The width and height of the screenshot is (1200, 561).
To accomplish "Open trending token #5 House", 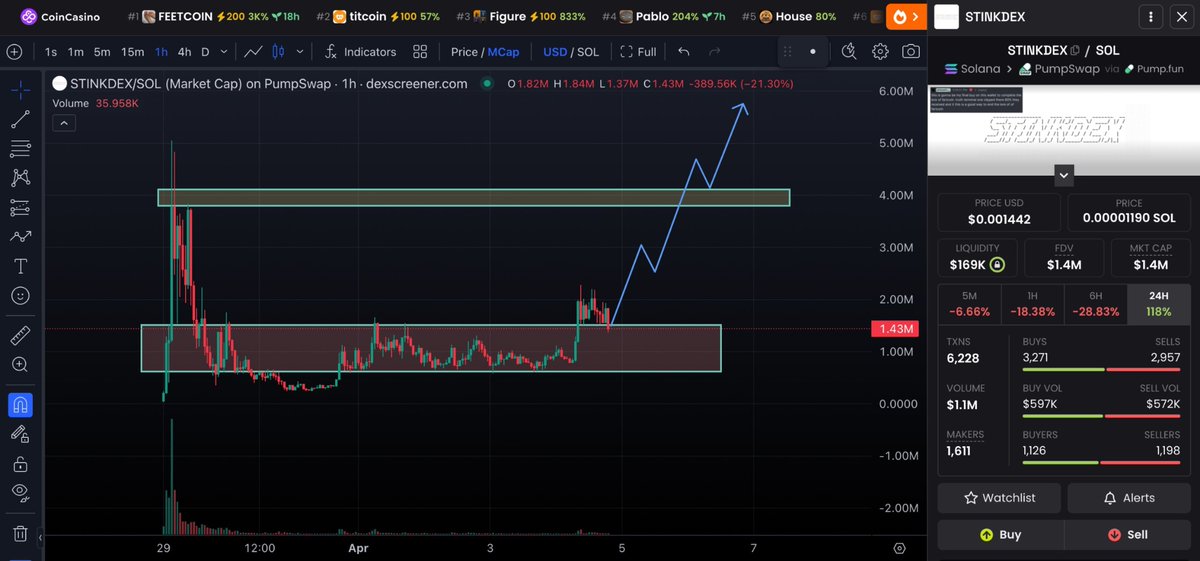I will (789, 17).
